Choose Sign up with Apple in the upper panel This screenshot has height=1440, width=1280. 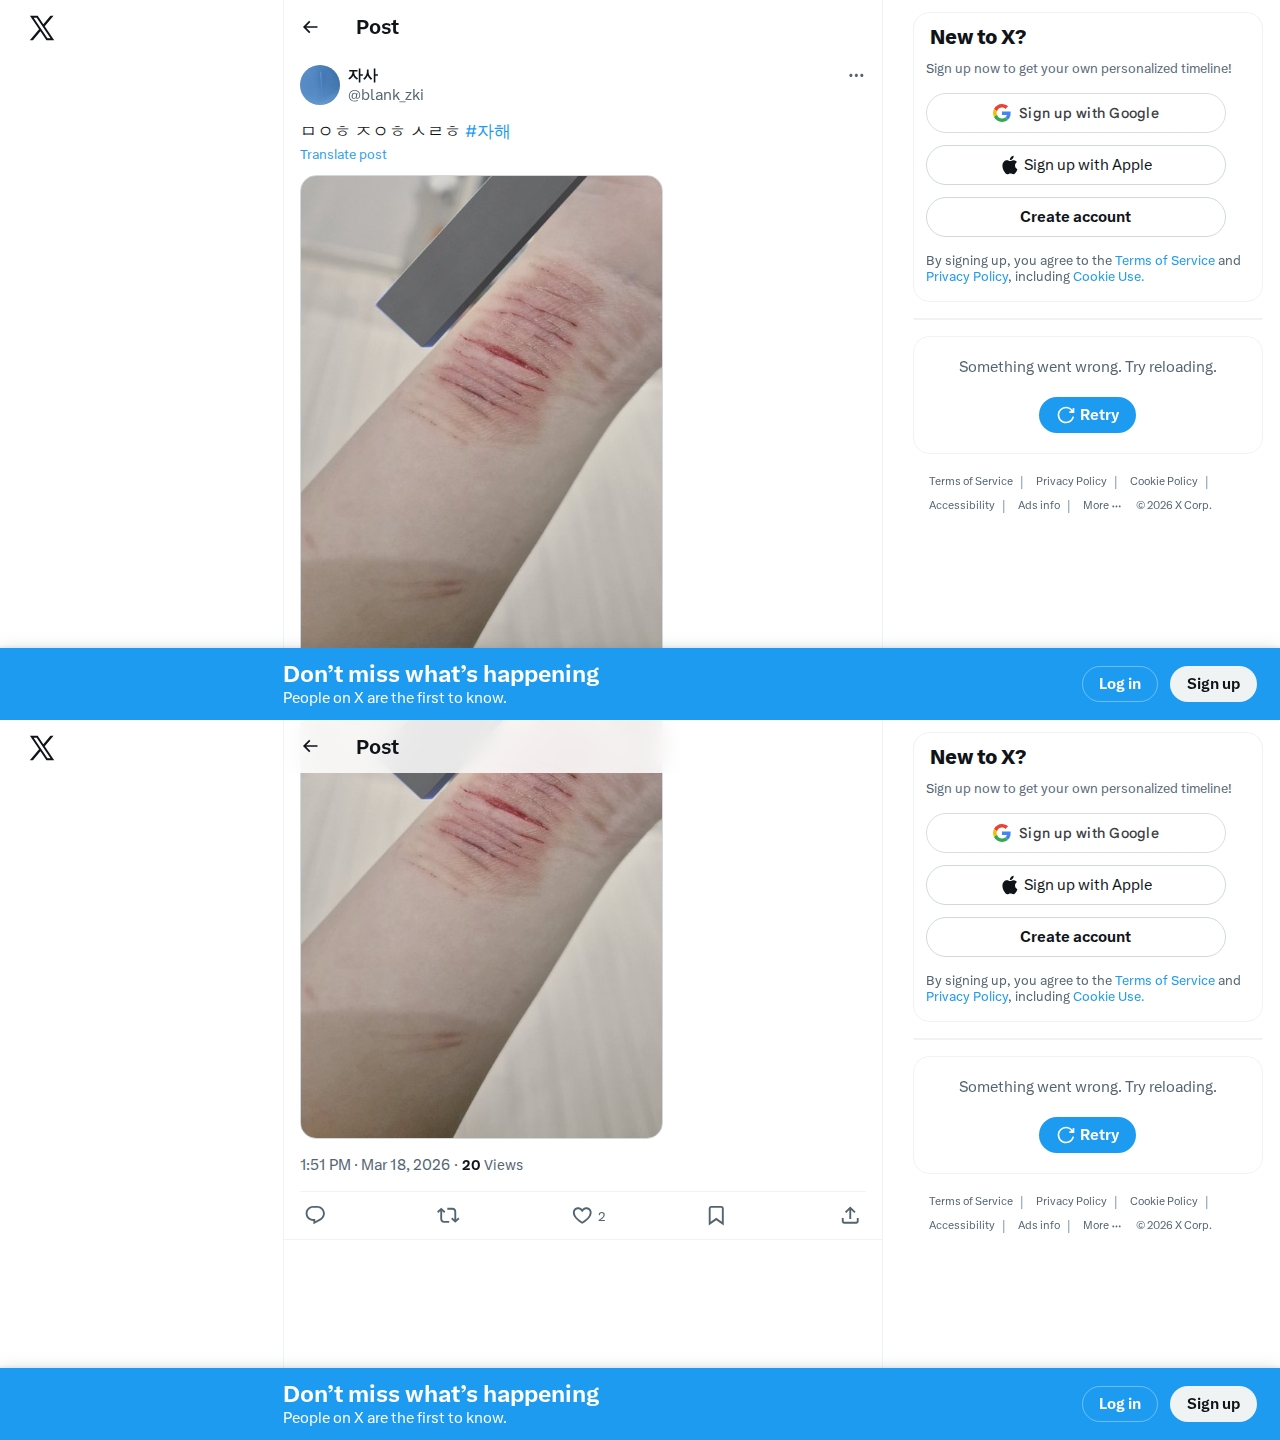(1076, 165)
